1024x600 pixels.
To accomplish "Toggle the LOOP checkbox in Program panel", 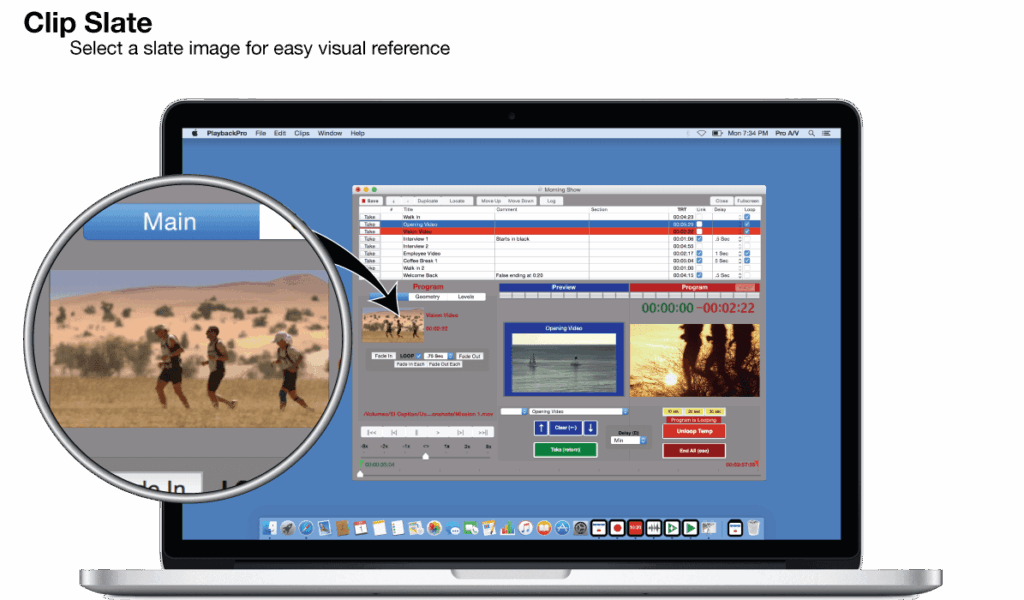I will 419,356.
